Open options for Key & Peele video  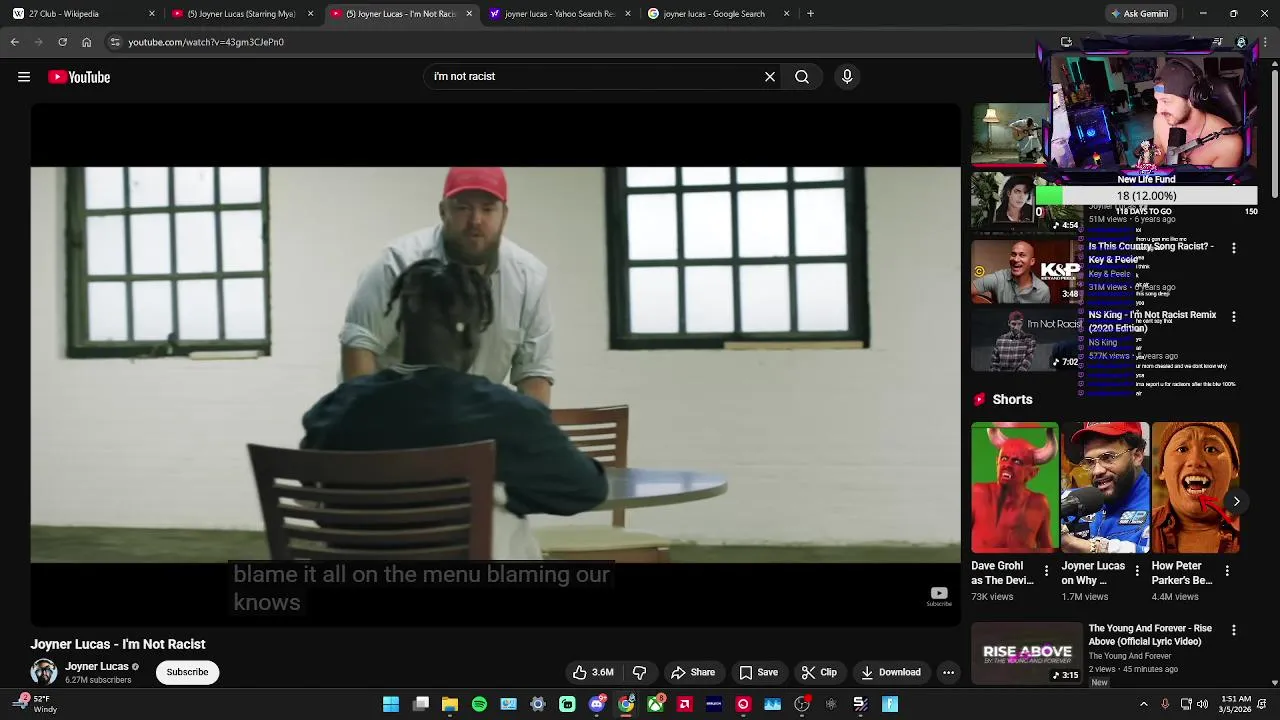coord(1234,248)
